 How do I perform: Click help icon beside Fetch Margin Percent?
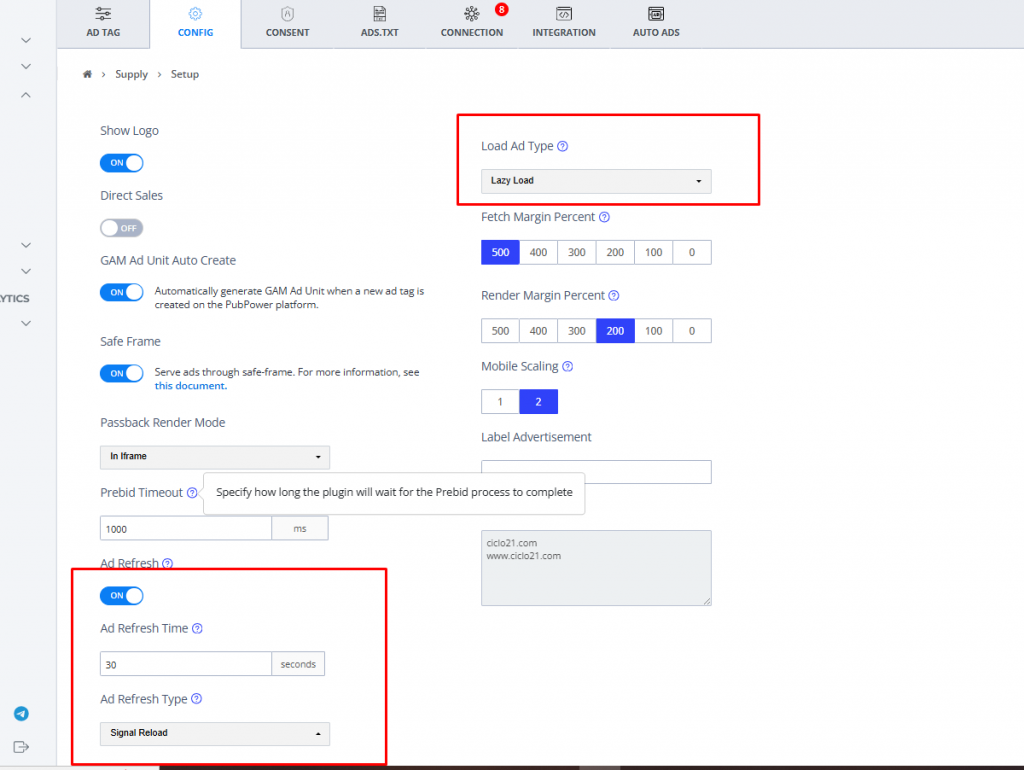click(604, 217)
